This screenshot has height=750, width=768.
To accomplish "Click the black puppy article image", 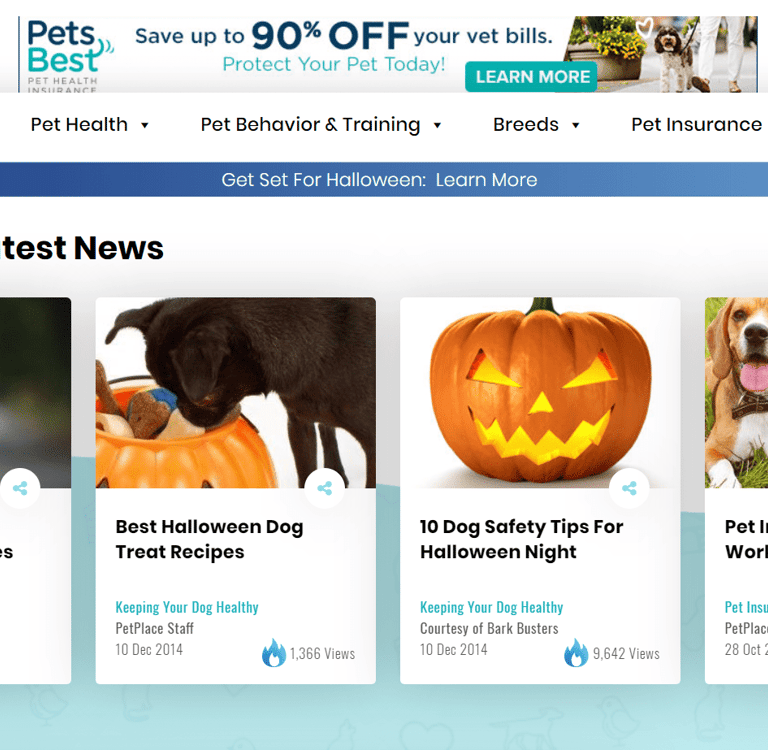I will [x=236, y=392].
